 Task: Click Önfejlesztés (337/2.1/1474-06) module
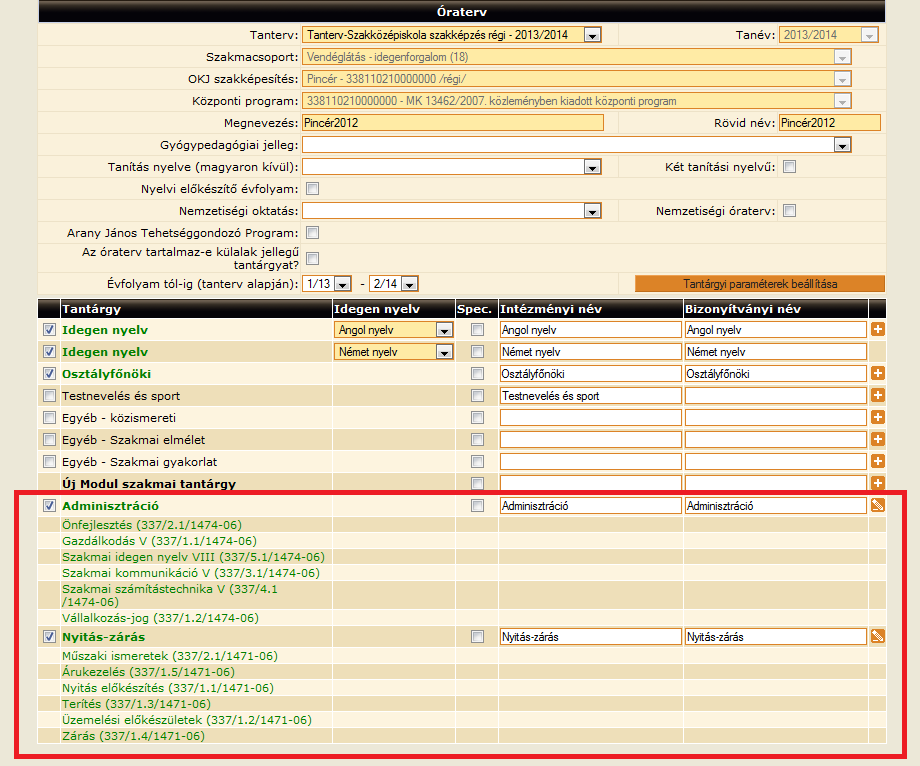pos(152,525)
